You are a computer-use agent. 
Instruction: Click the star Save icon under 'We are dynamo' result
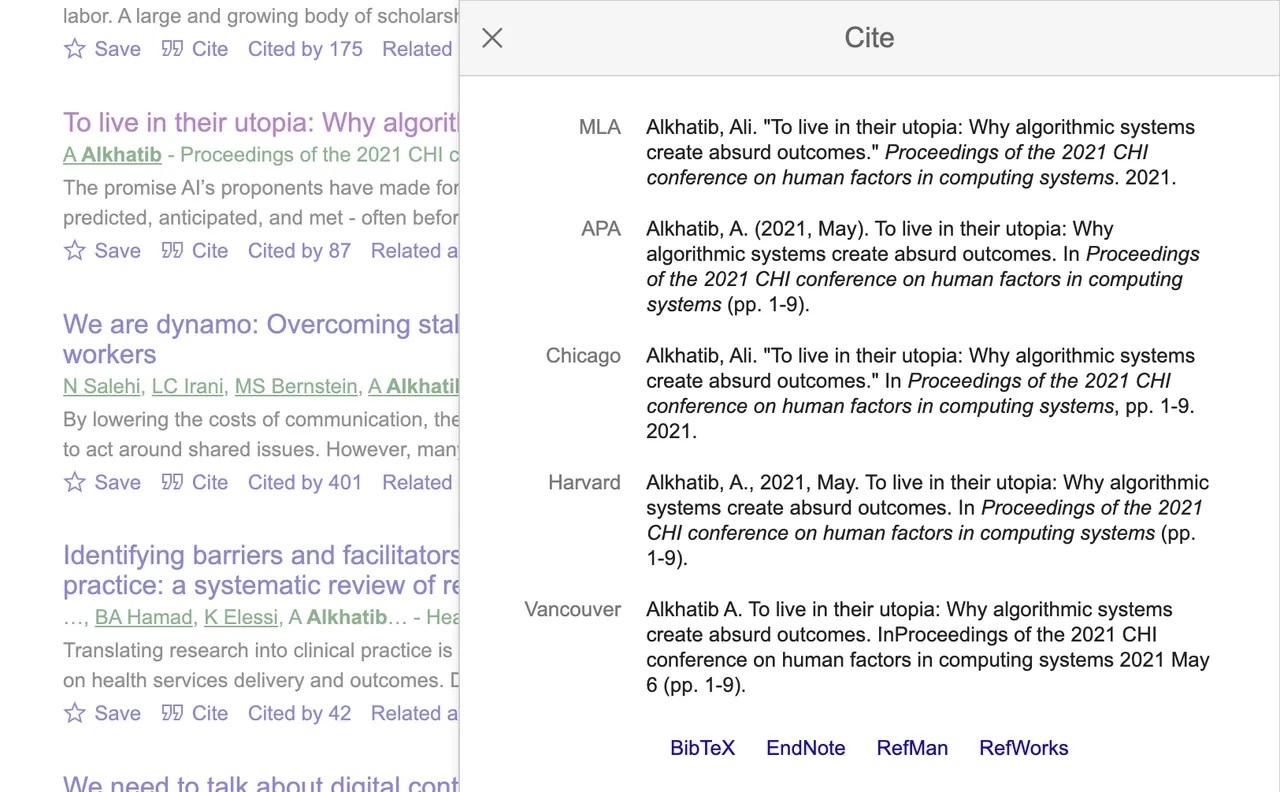(75, 482)
